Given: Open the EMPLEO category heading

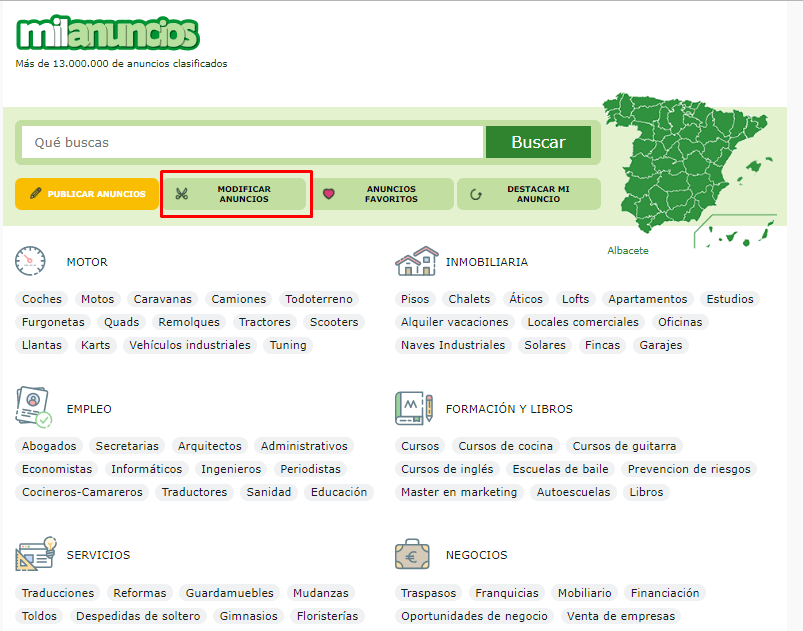Looking at the screenshot, I should point(89,409).
